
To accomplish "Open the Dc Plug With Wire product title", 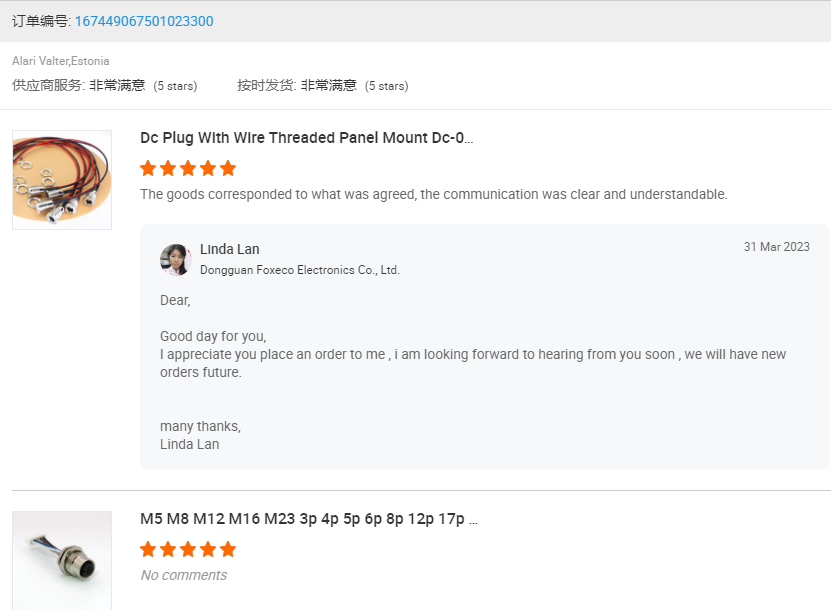I will [306, 138].
